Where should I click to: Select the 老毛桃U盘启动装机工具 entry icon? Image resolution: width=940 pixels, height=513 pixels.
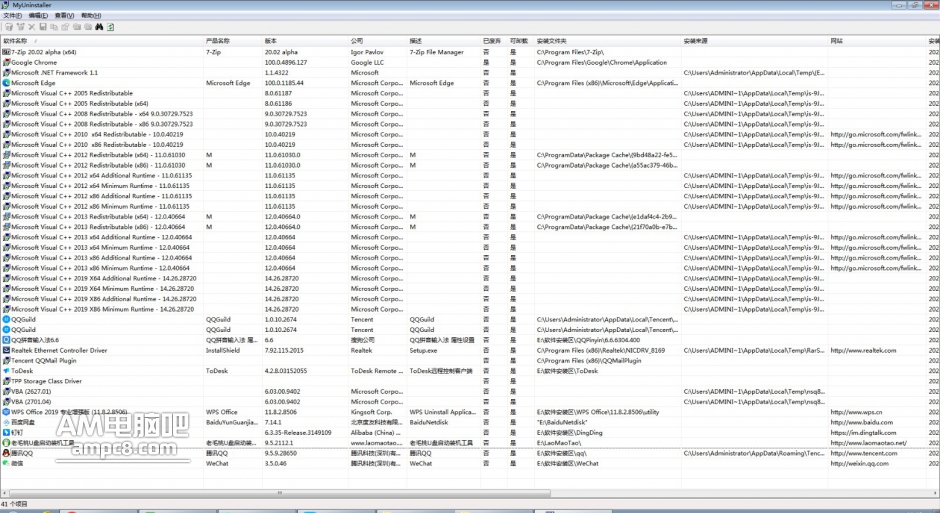[6, 443]
